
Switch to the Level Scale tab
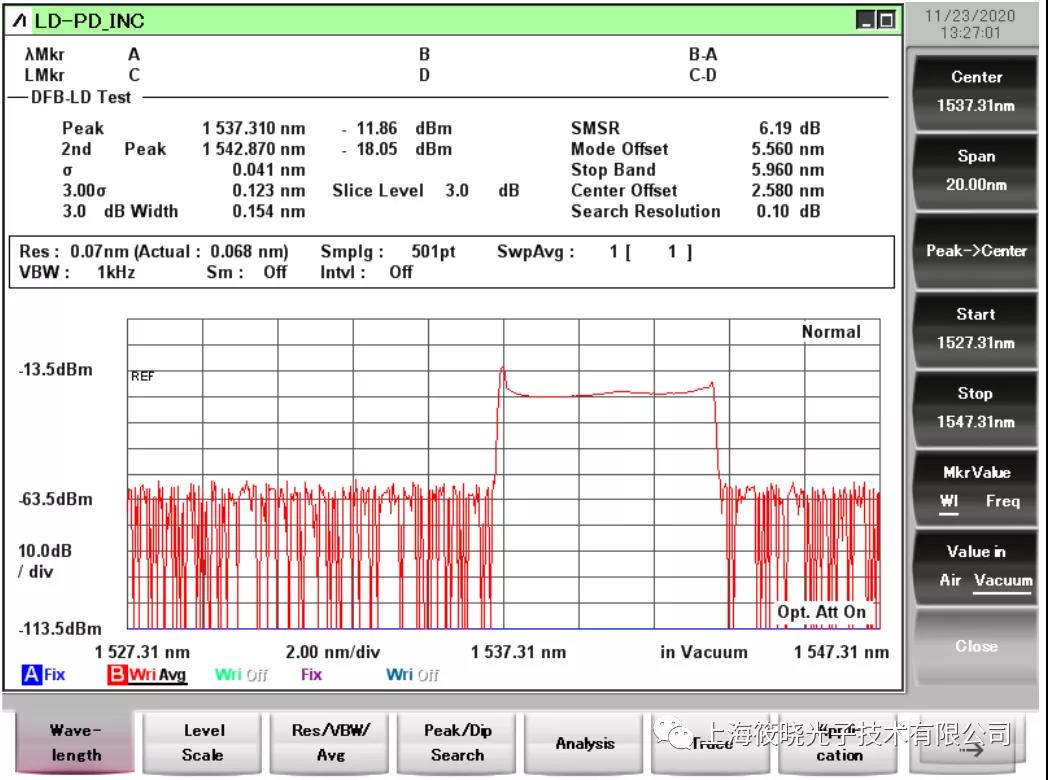[x=204, y=743]
